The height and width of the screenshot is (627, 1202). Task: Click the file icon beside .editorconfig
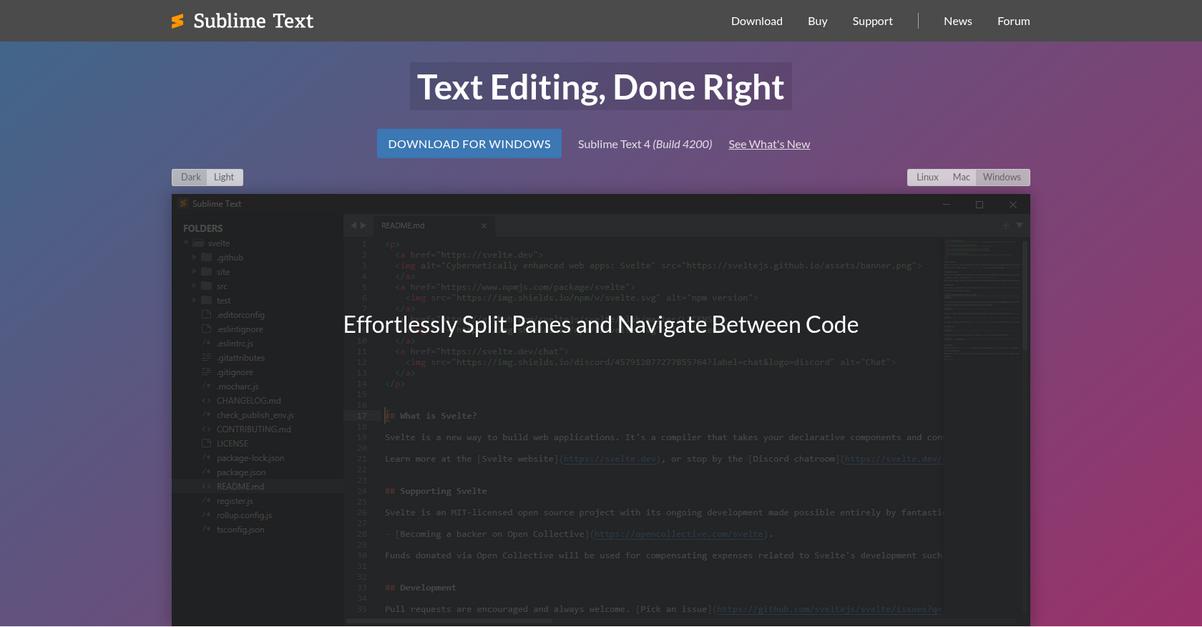[207, 315]
